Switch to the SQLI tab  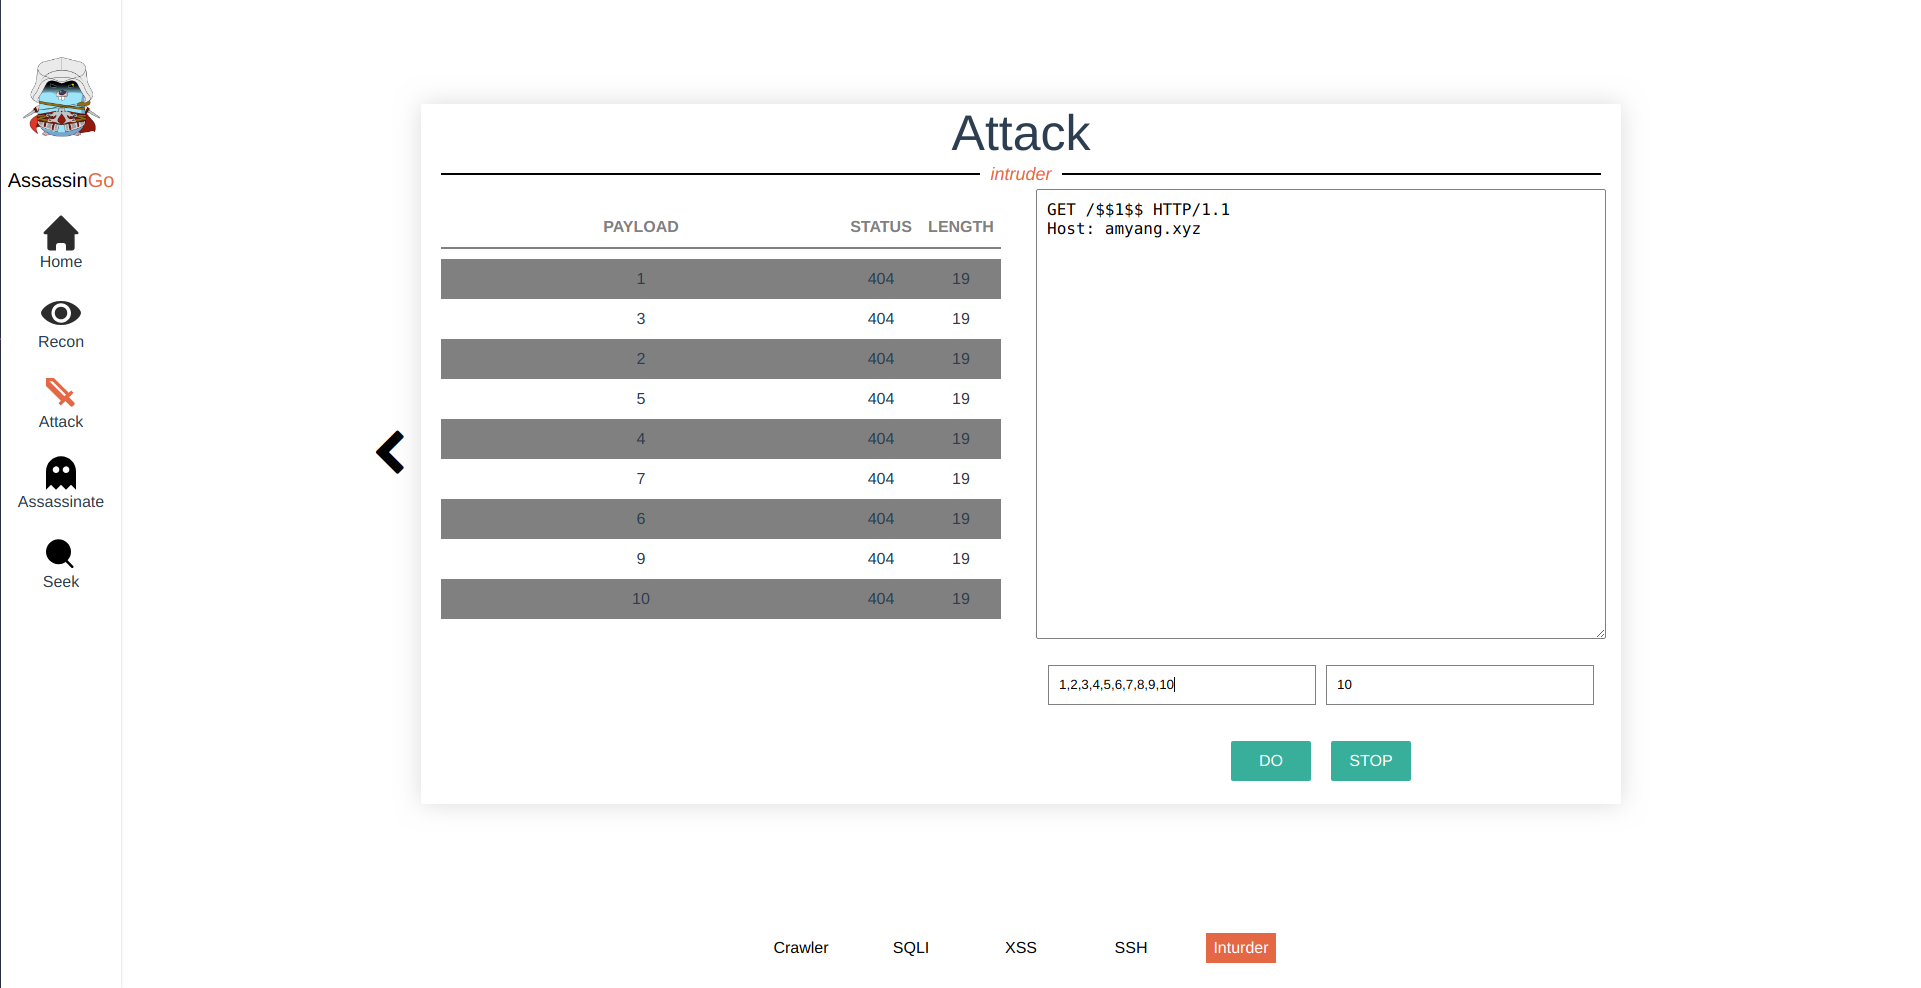(x=911, y=948)
